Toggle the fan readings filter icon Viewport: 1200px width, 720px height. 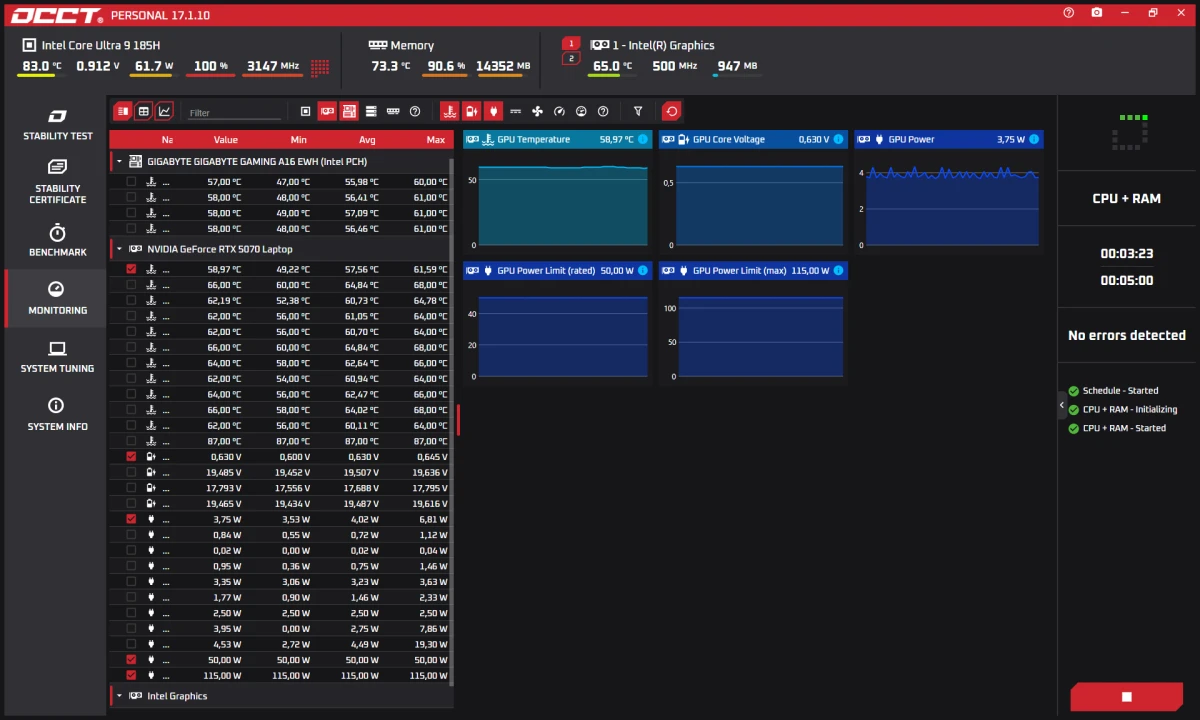[537, 111]
